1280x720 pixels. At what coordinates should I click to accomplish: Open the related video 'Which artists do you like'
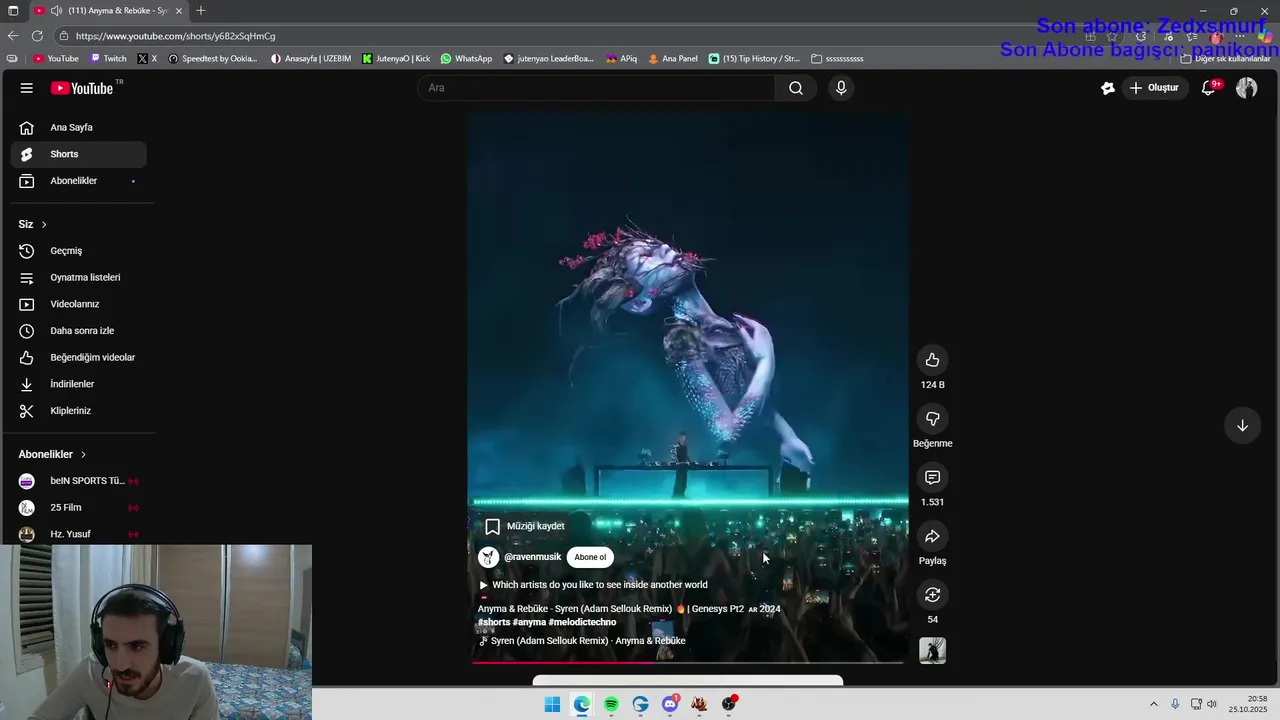pyautogui.click(x=593, y=585)
